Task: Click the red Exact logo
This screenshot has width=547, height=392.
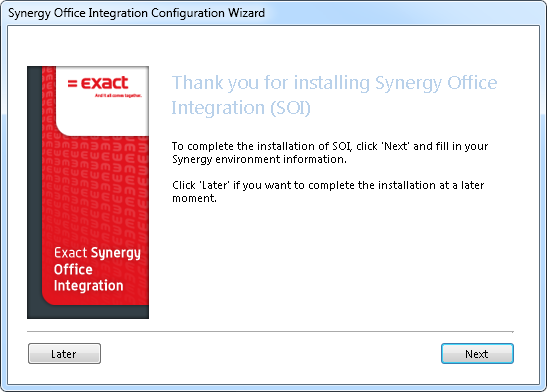Action: (98, 83)
